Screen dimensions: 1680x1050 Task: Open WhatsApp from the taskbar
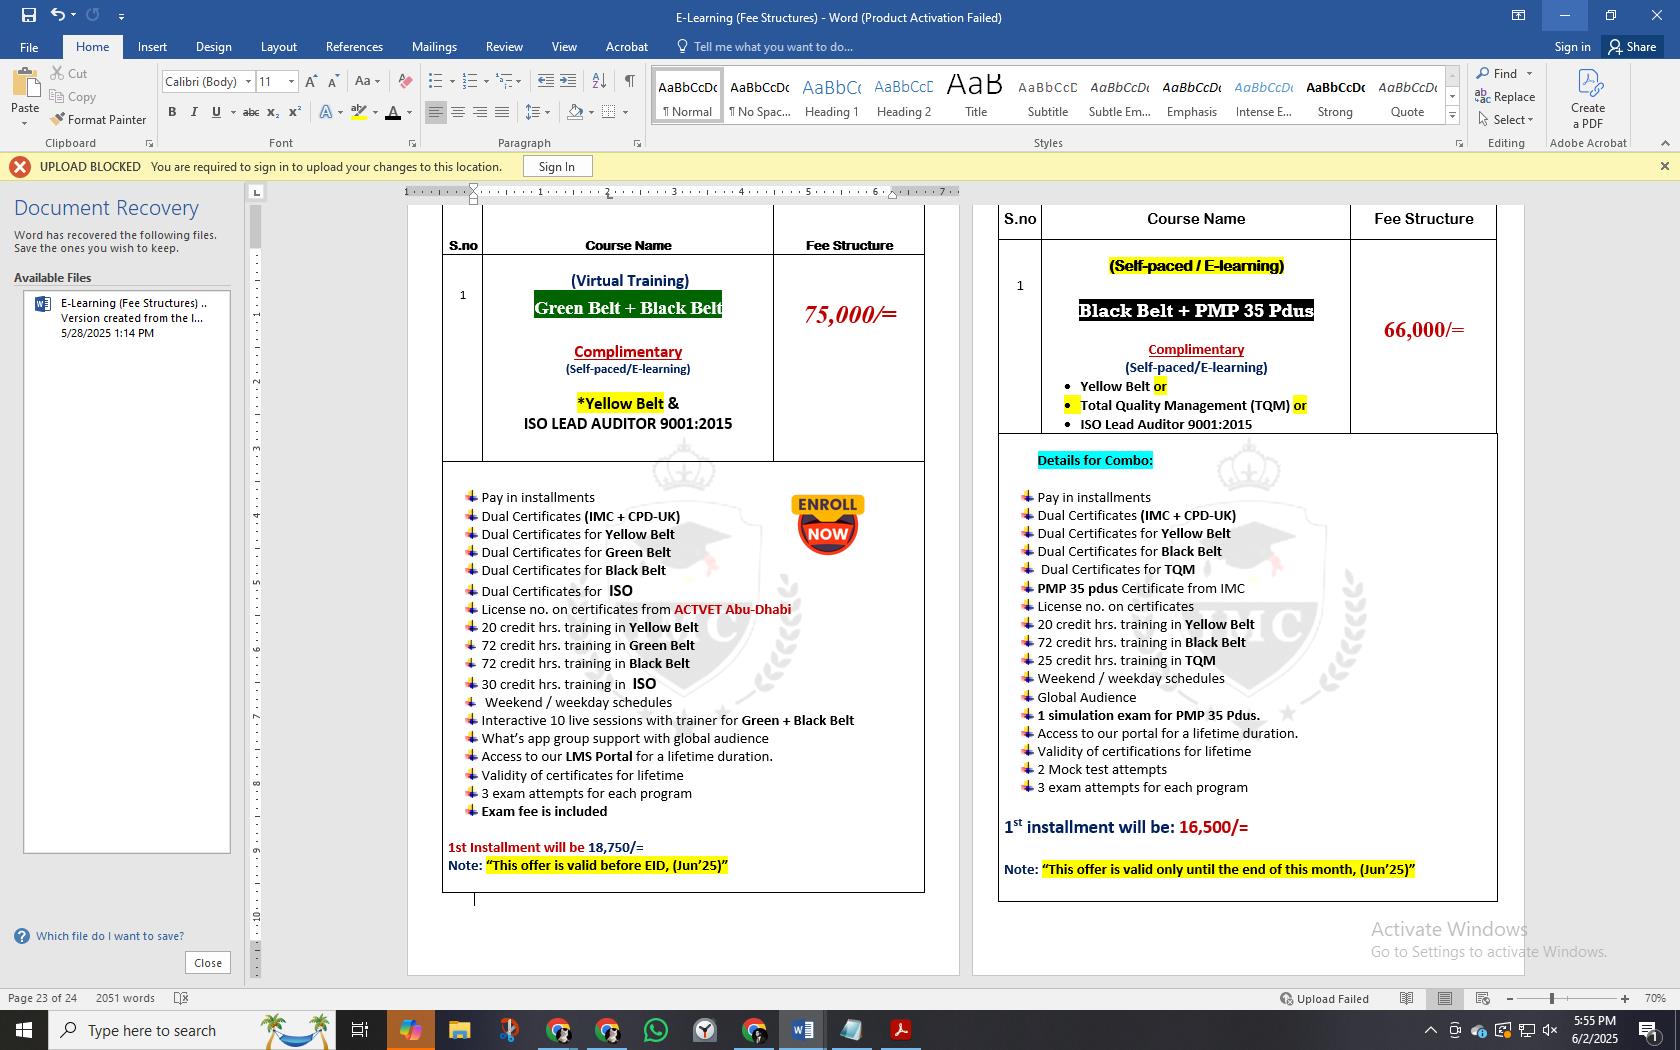pyautogui.click(x=656, y=1030)
